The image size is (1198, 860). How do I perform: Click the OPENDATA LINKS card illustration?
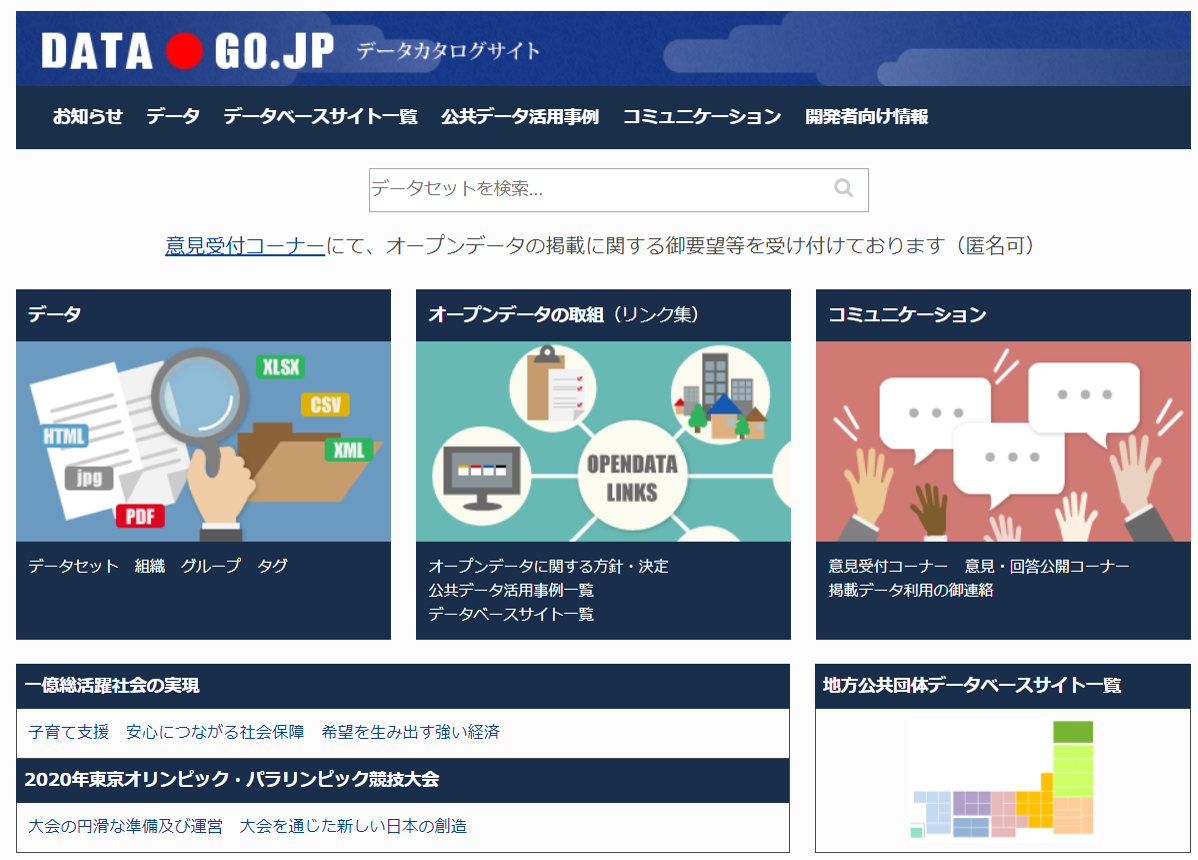(x=603, y=441)
